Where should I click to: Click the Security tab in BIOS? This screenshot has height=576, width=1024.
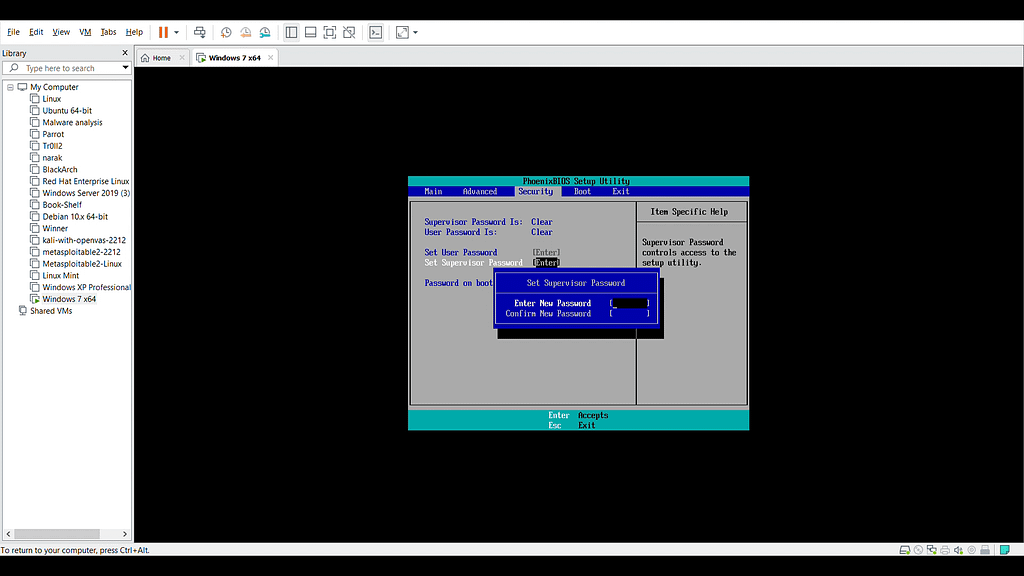536,191
